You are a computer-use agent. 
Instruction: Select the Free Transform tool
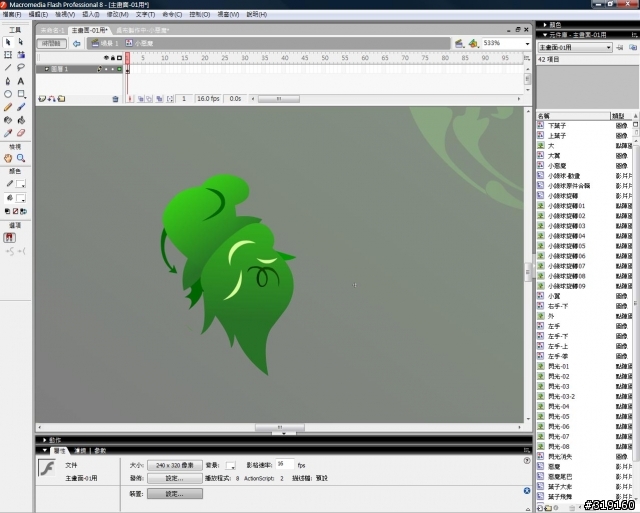(8, 55)
